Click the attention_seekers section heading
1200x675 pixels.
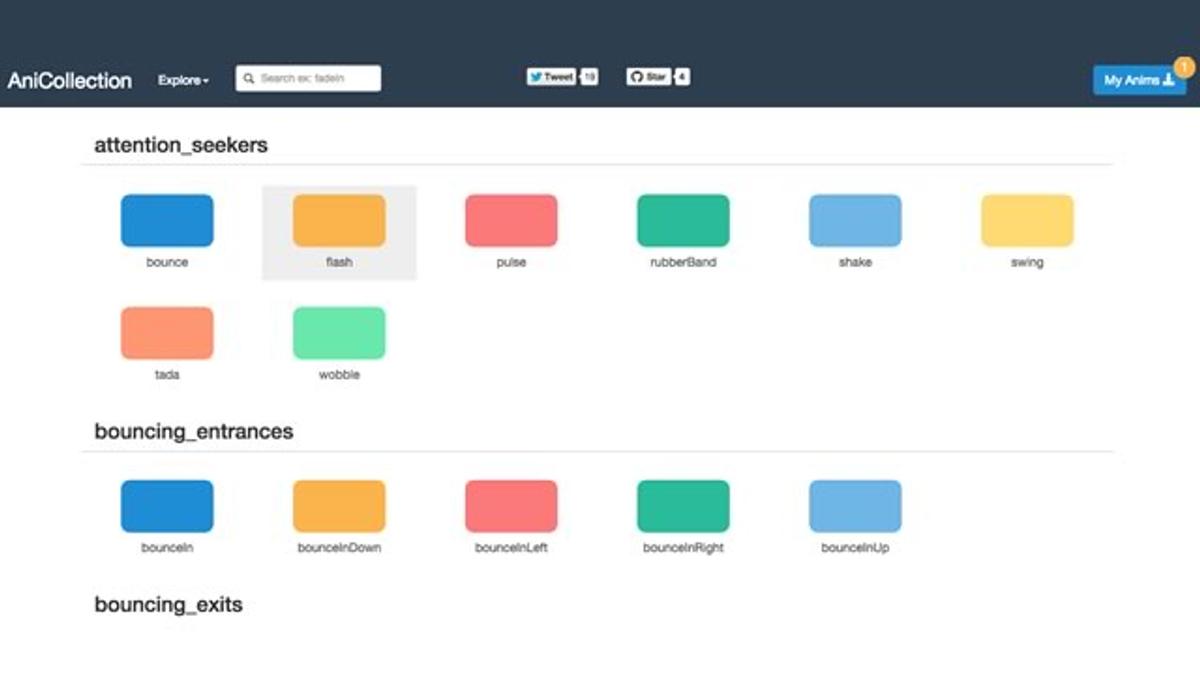[x=180, y=145]
